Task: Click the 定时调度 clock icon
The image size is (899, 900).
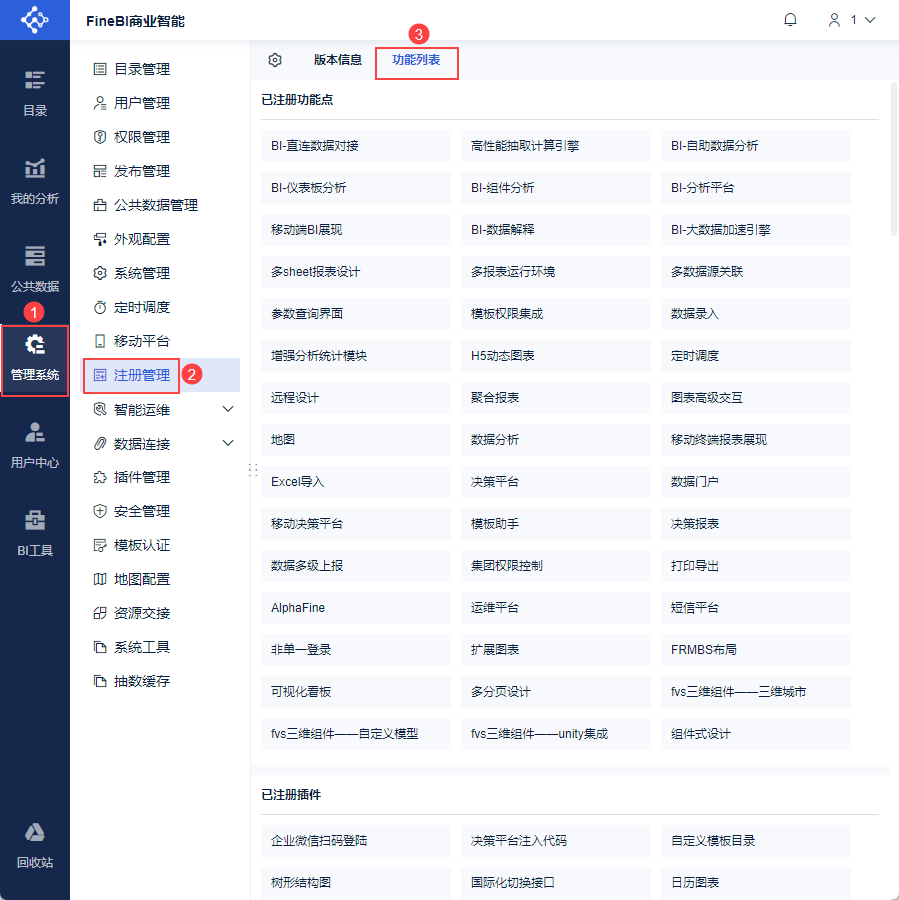Action: point(100,308)
